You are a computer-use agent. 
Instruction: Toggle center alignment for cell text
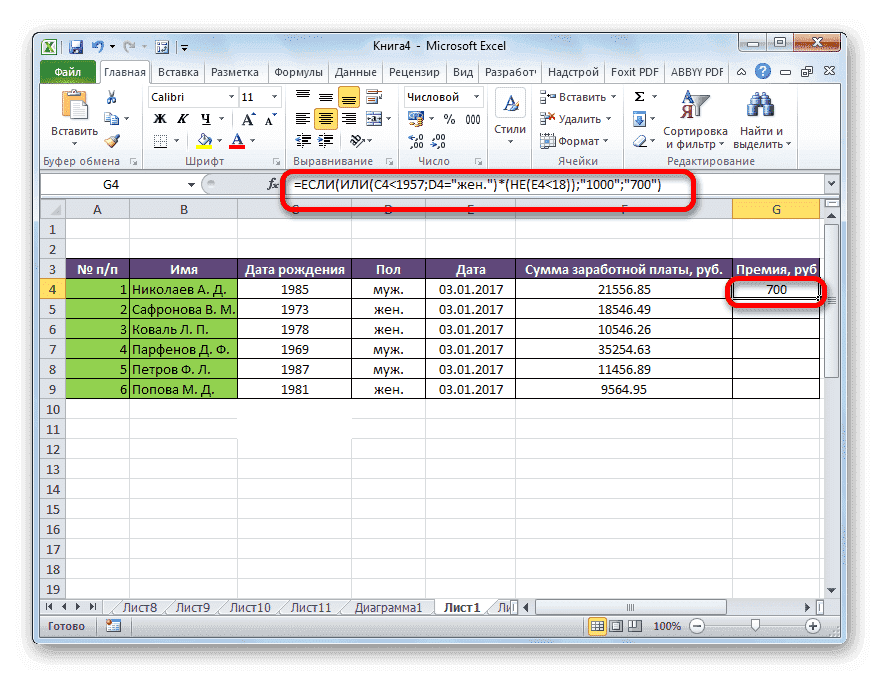point(326,118)
